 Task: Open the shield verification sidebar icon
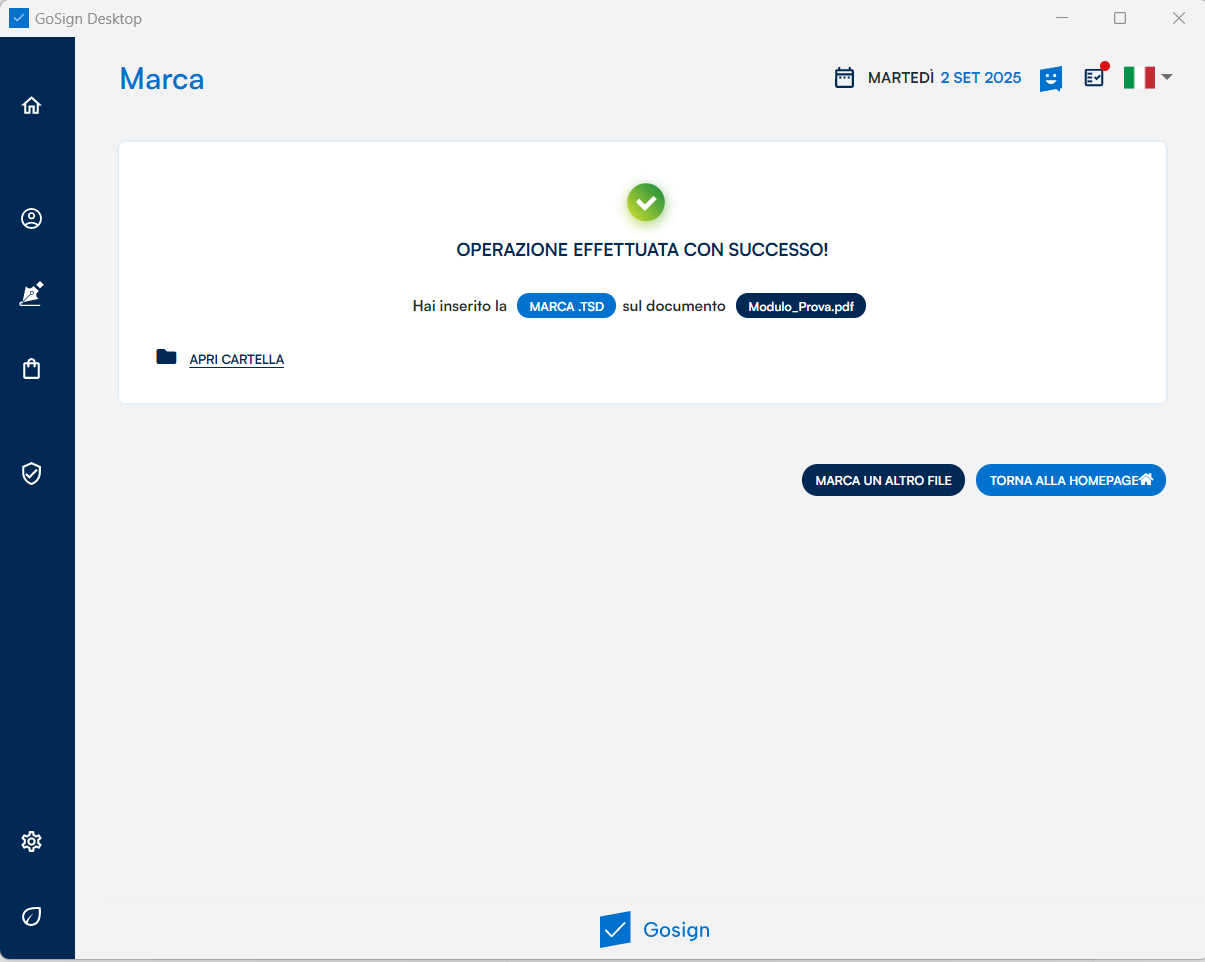pos(32,474)
